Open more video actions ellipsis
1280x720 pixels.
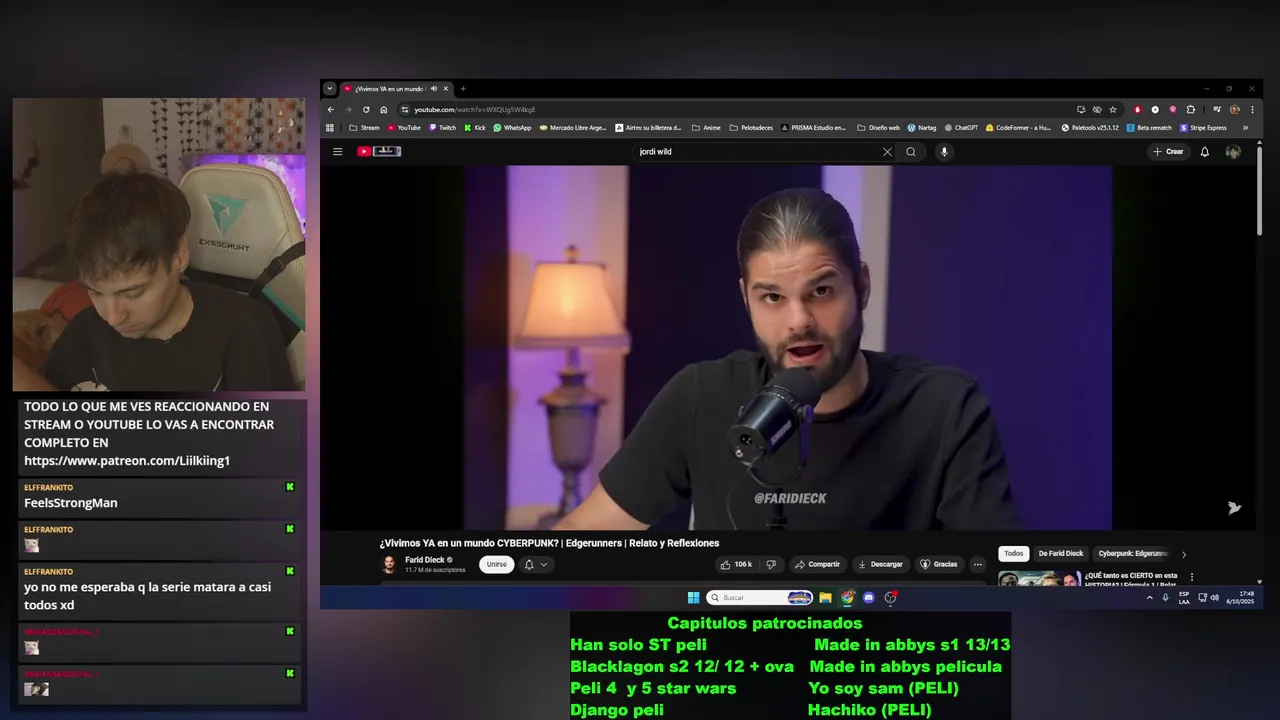click(978, 564)
